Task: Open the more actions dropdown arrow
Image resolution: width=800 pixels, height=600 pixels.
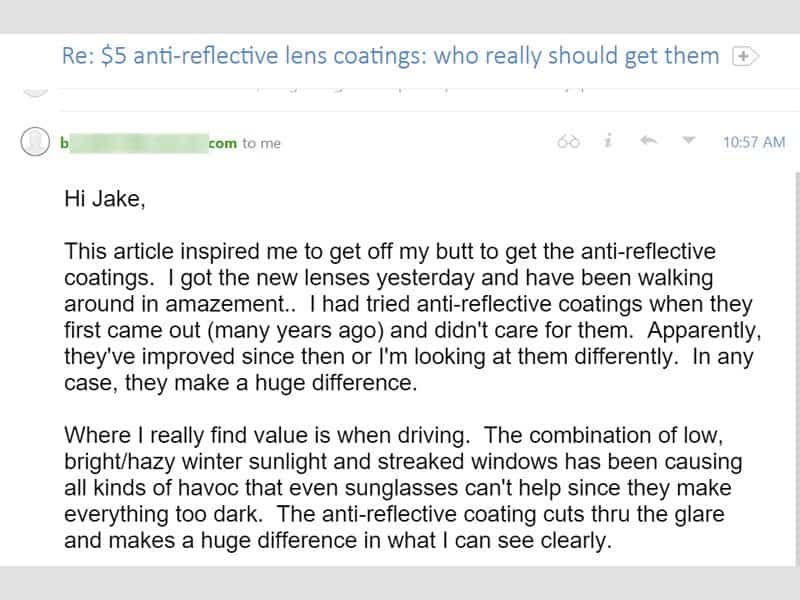Action: pyautogui.click(x=687, y=142)
